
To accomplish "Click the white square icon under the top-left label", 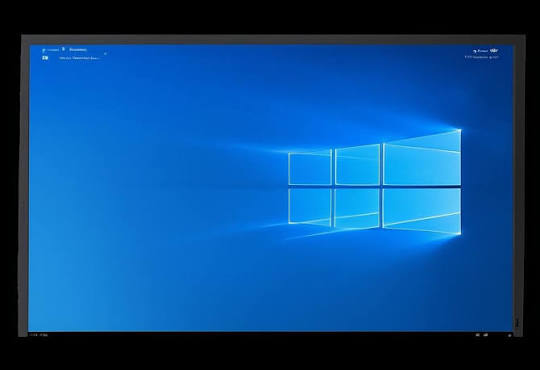I will [45, 58].
